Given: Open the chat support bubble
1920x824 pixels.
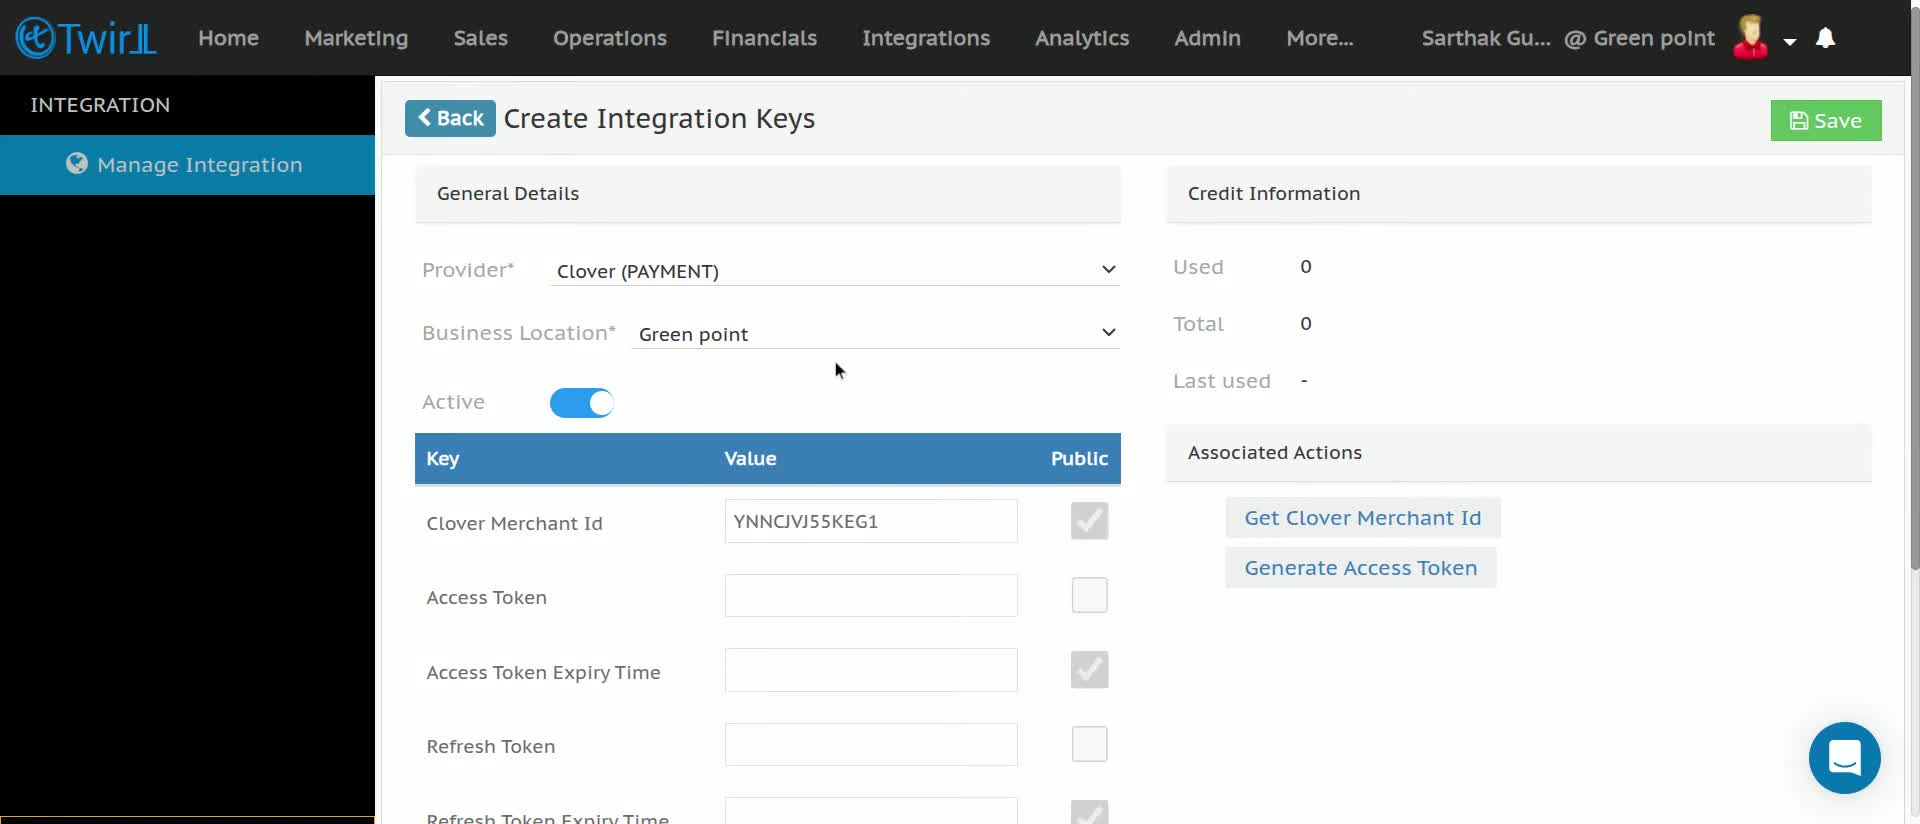Looking at the screenshot, I should 1844,757.
